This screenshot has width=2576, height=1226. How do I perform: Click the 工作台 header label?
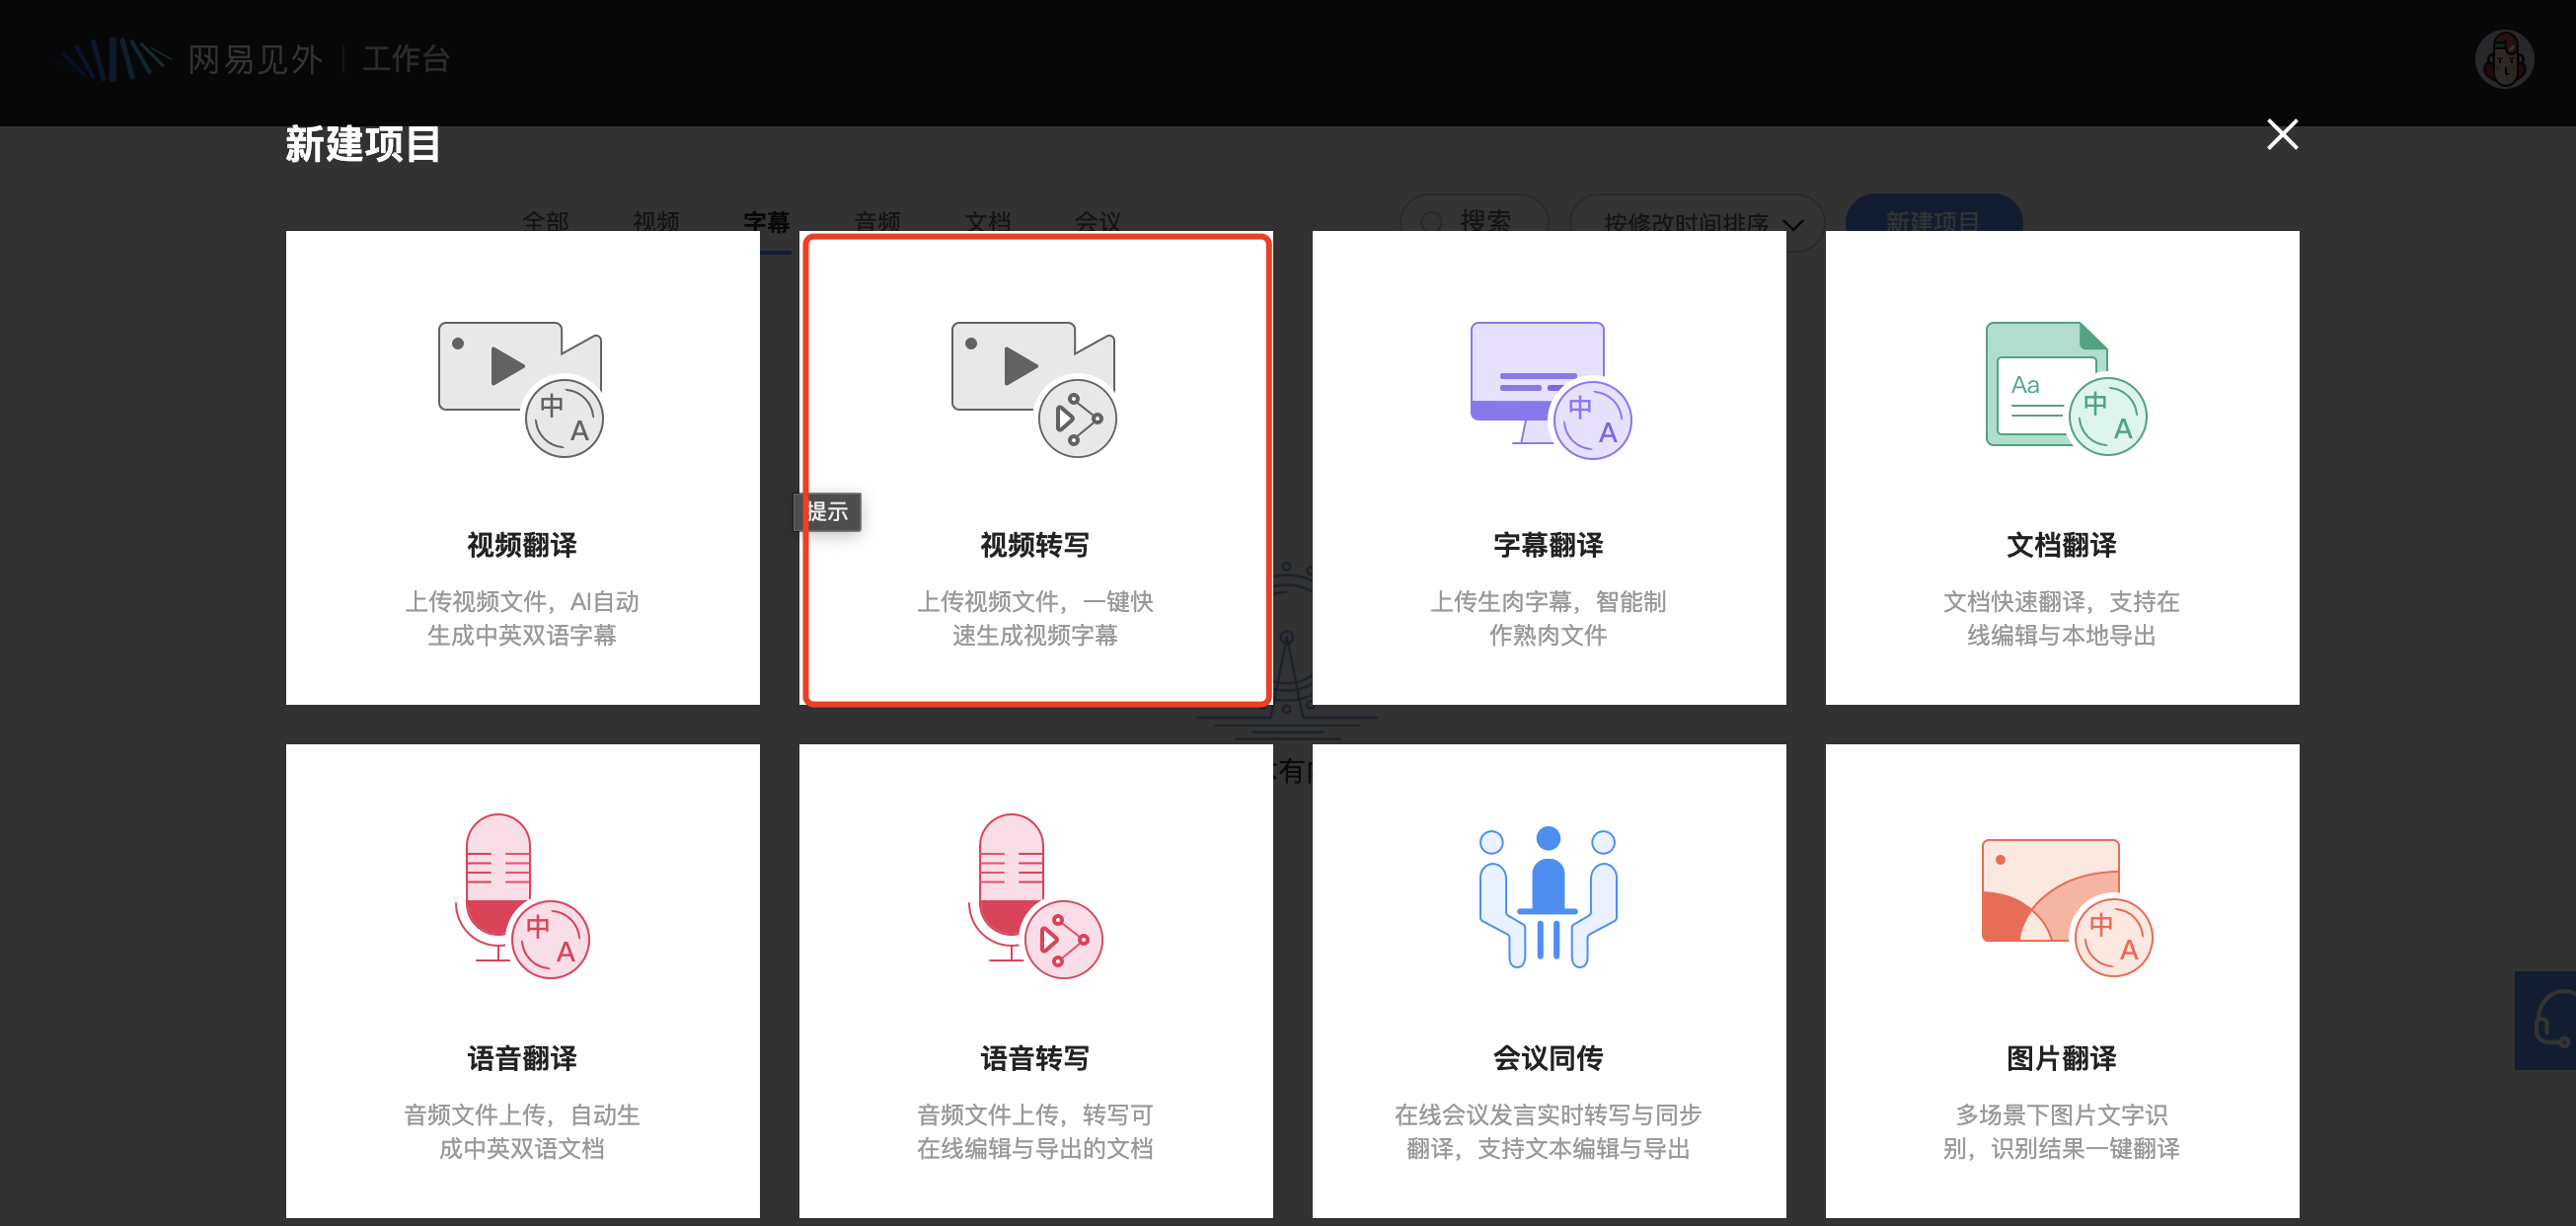click(406, 59)
